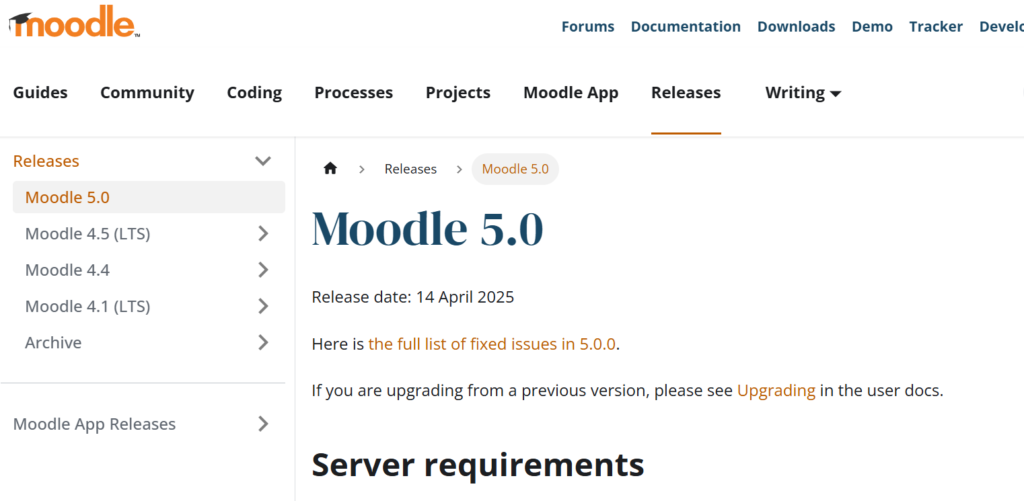The image size is (1024, 501).
Task: Expand the Moodle 4.5 (LTS) chevron
Action: (263, 234)
